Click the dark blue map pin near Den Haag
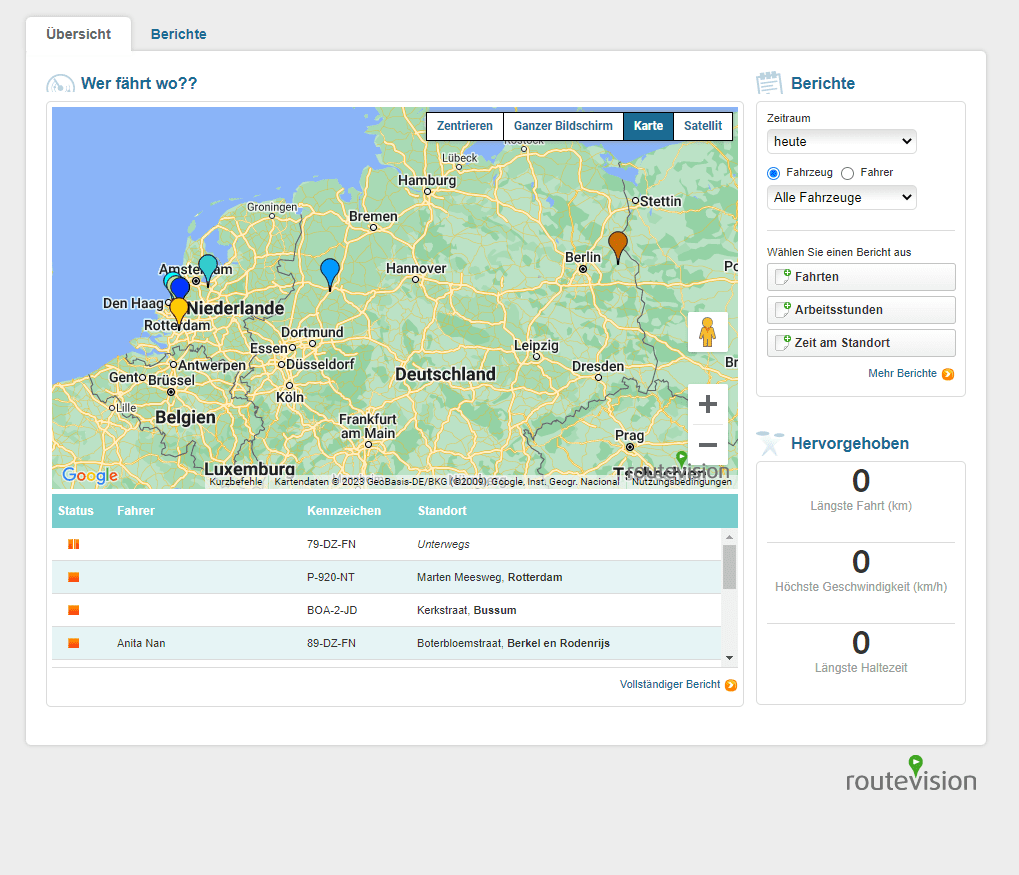 180,289
